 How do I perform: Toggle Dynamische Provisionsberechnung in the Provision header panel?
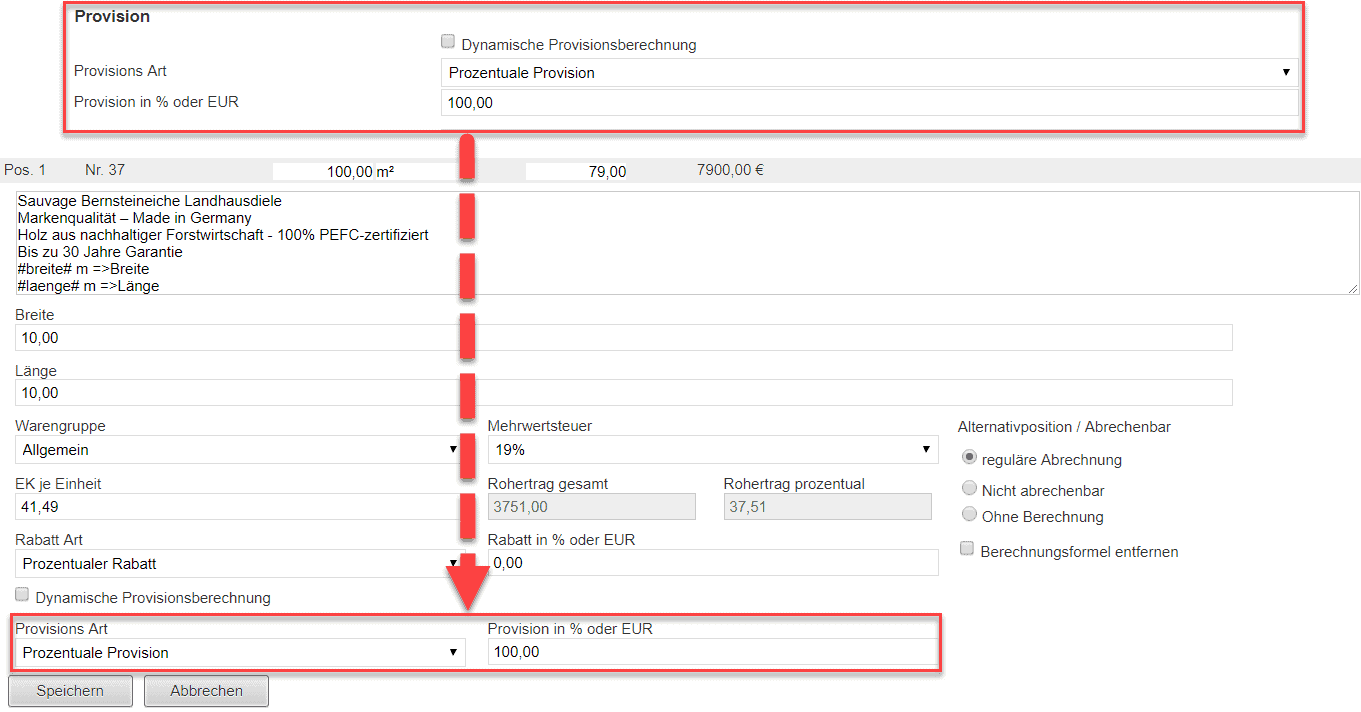pyautogui.click(x=448, y=43)
